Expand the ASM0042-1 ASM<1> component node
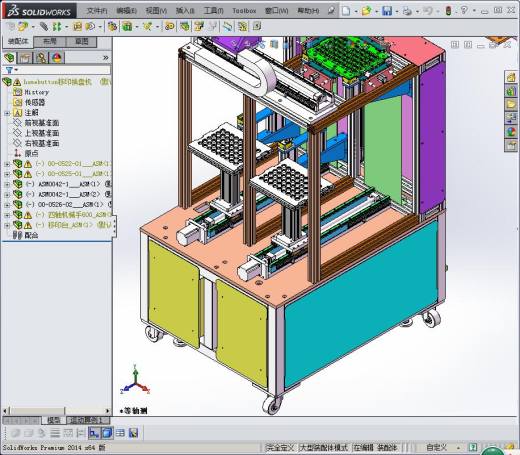 pyautogui.click(x=7, y=184)
